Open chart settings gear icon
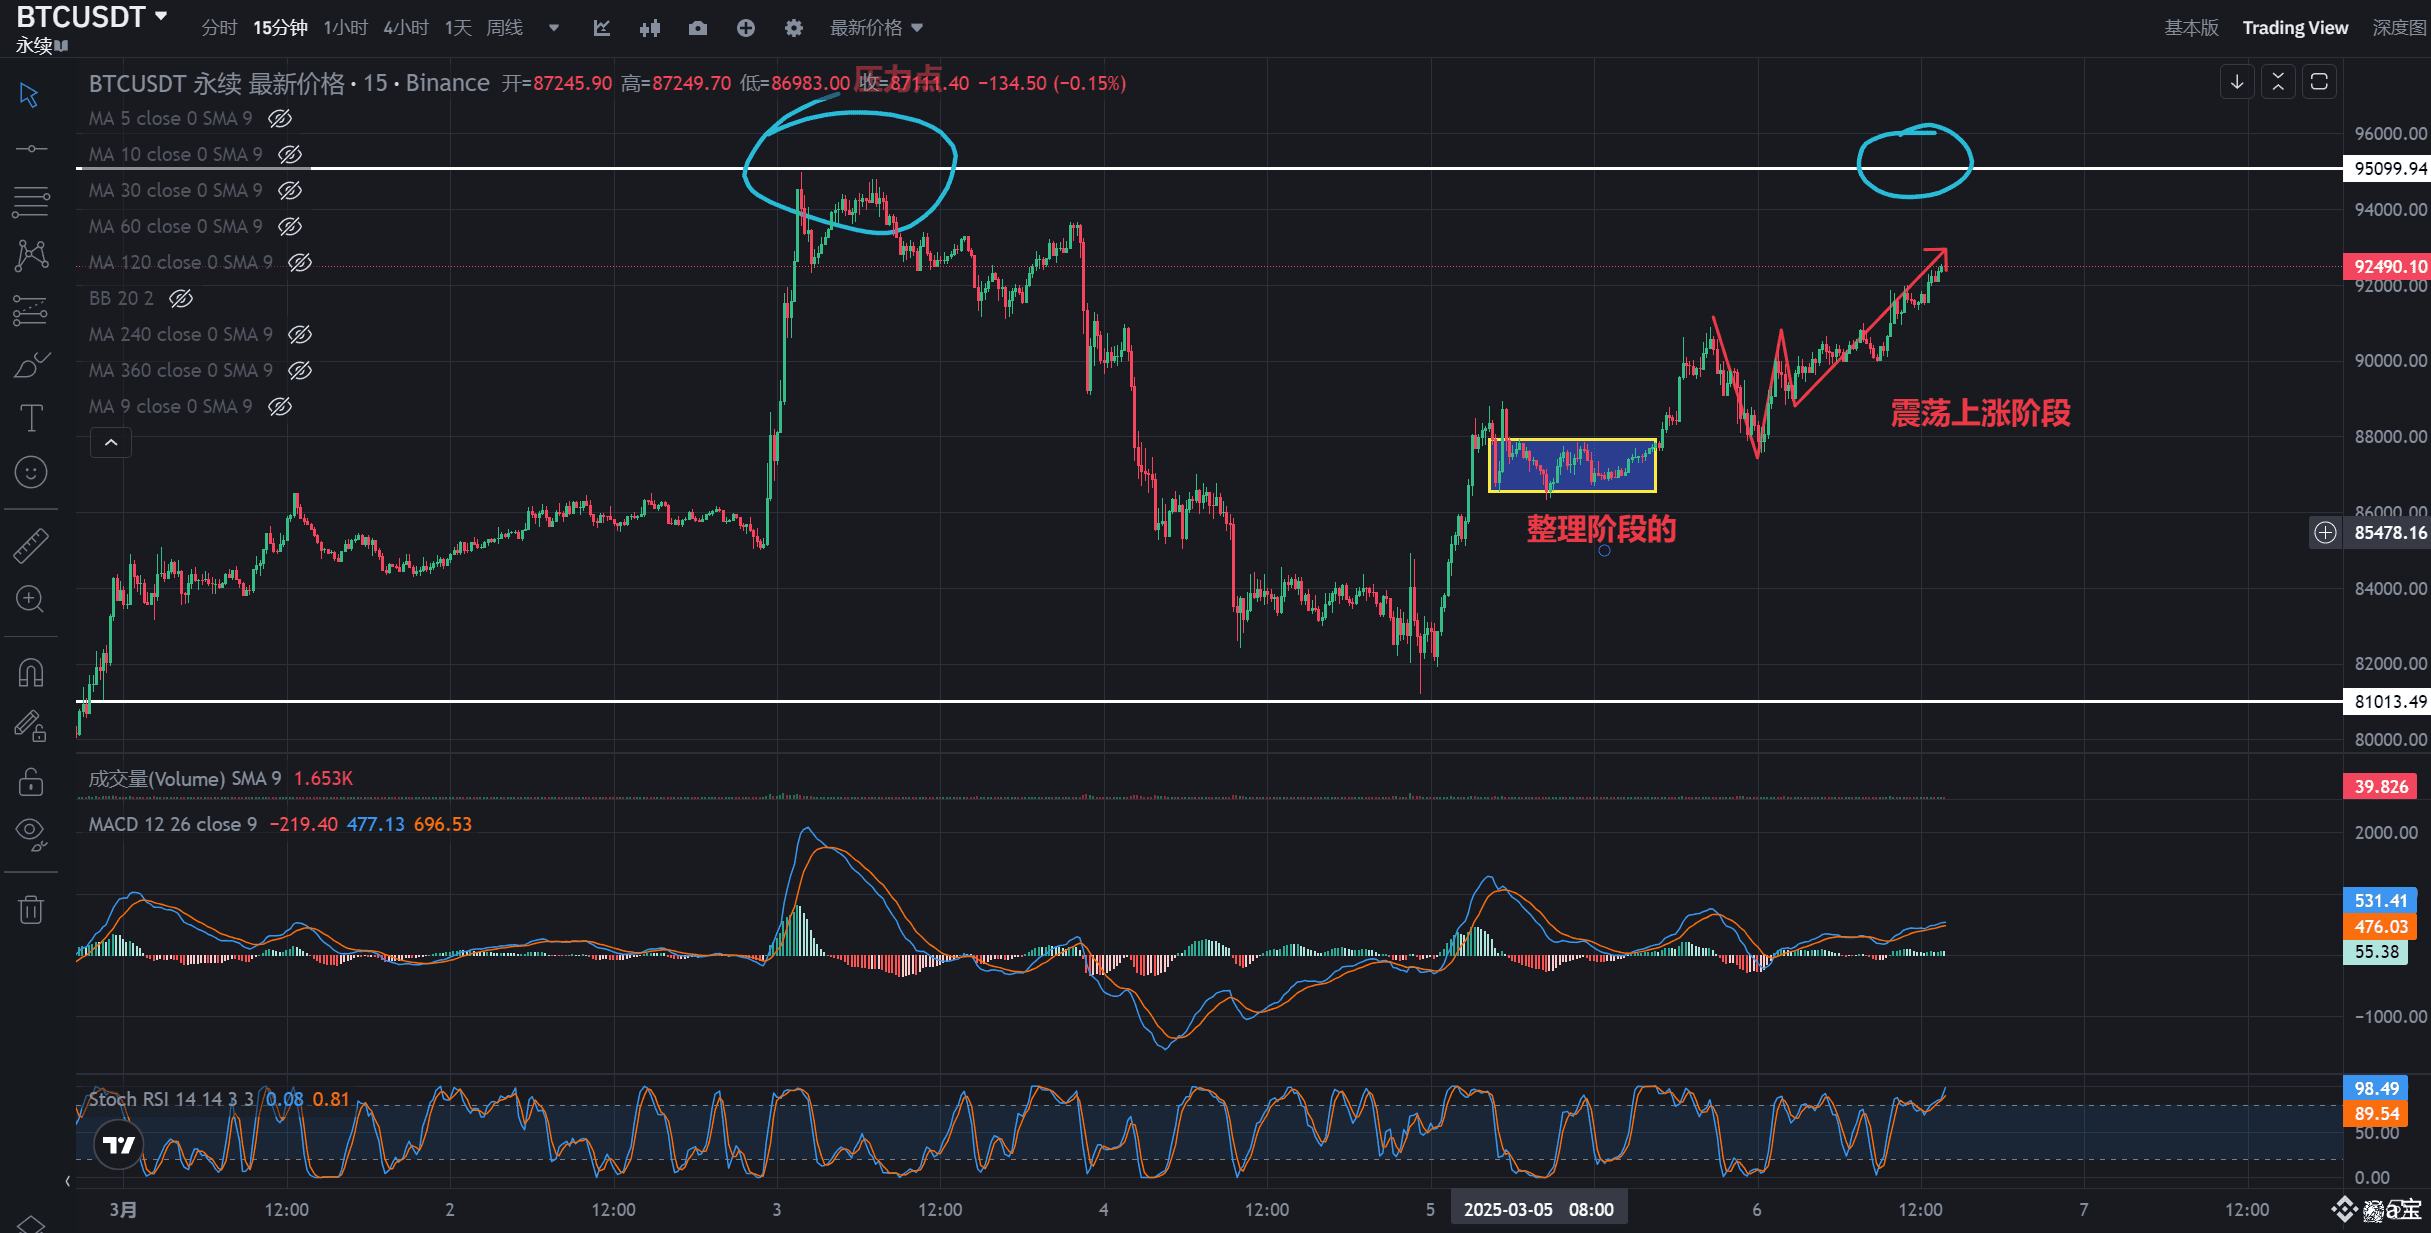 pyautogui.click(x=794, y=28)
